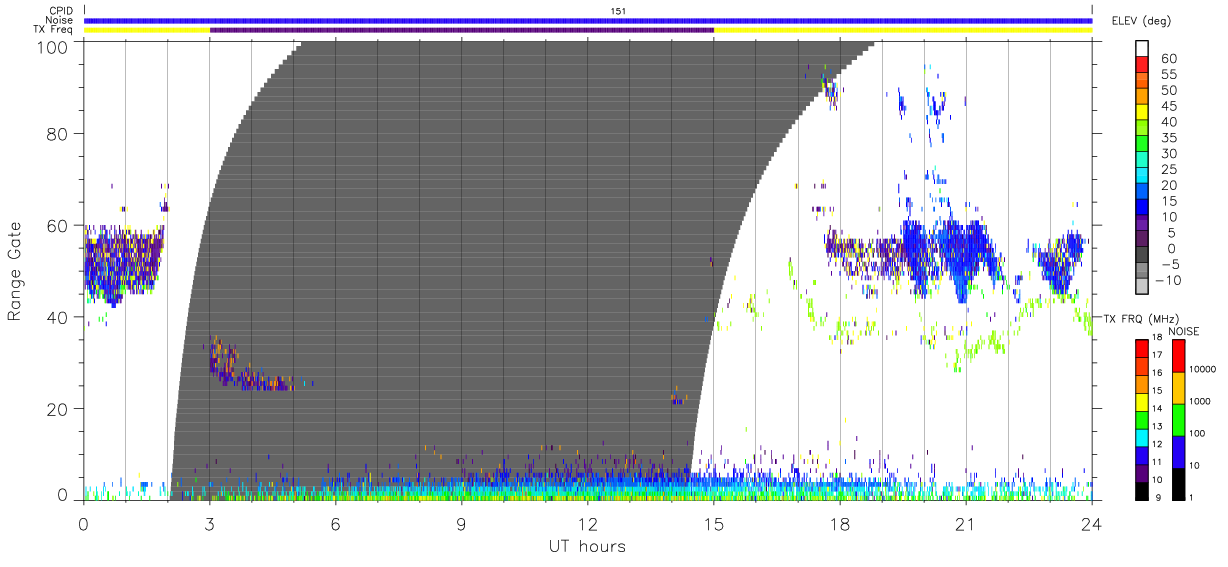Click the '9' label on TX FRQ legend

point(1158,498)
